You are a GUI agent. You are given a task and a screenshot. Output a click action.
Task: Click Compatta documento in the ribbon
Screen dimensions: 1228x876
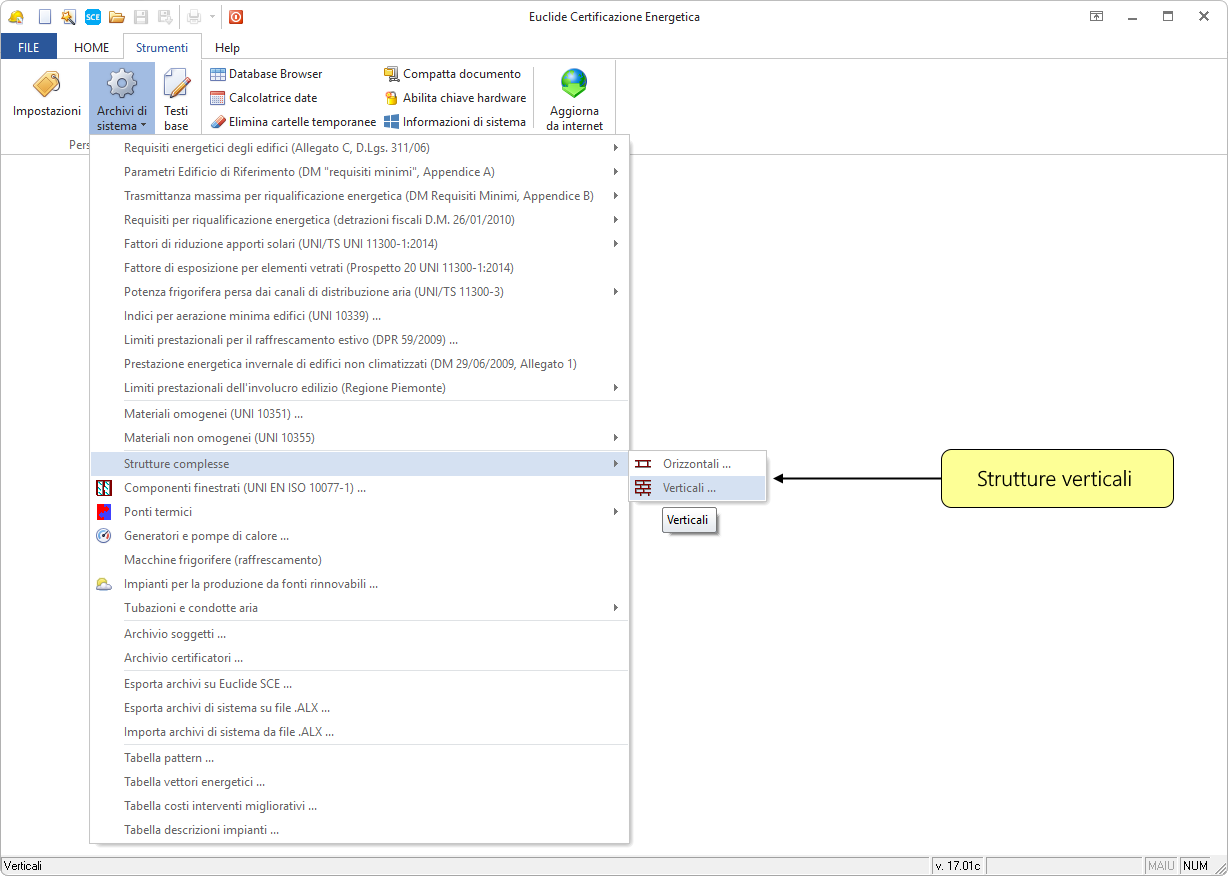coord(453,74)
